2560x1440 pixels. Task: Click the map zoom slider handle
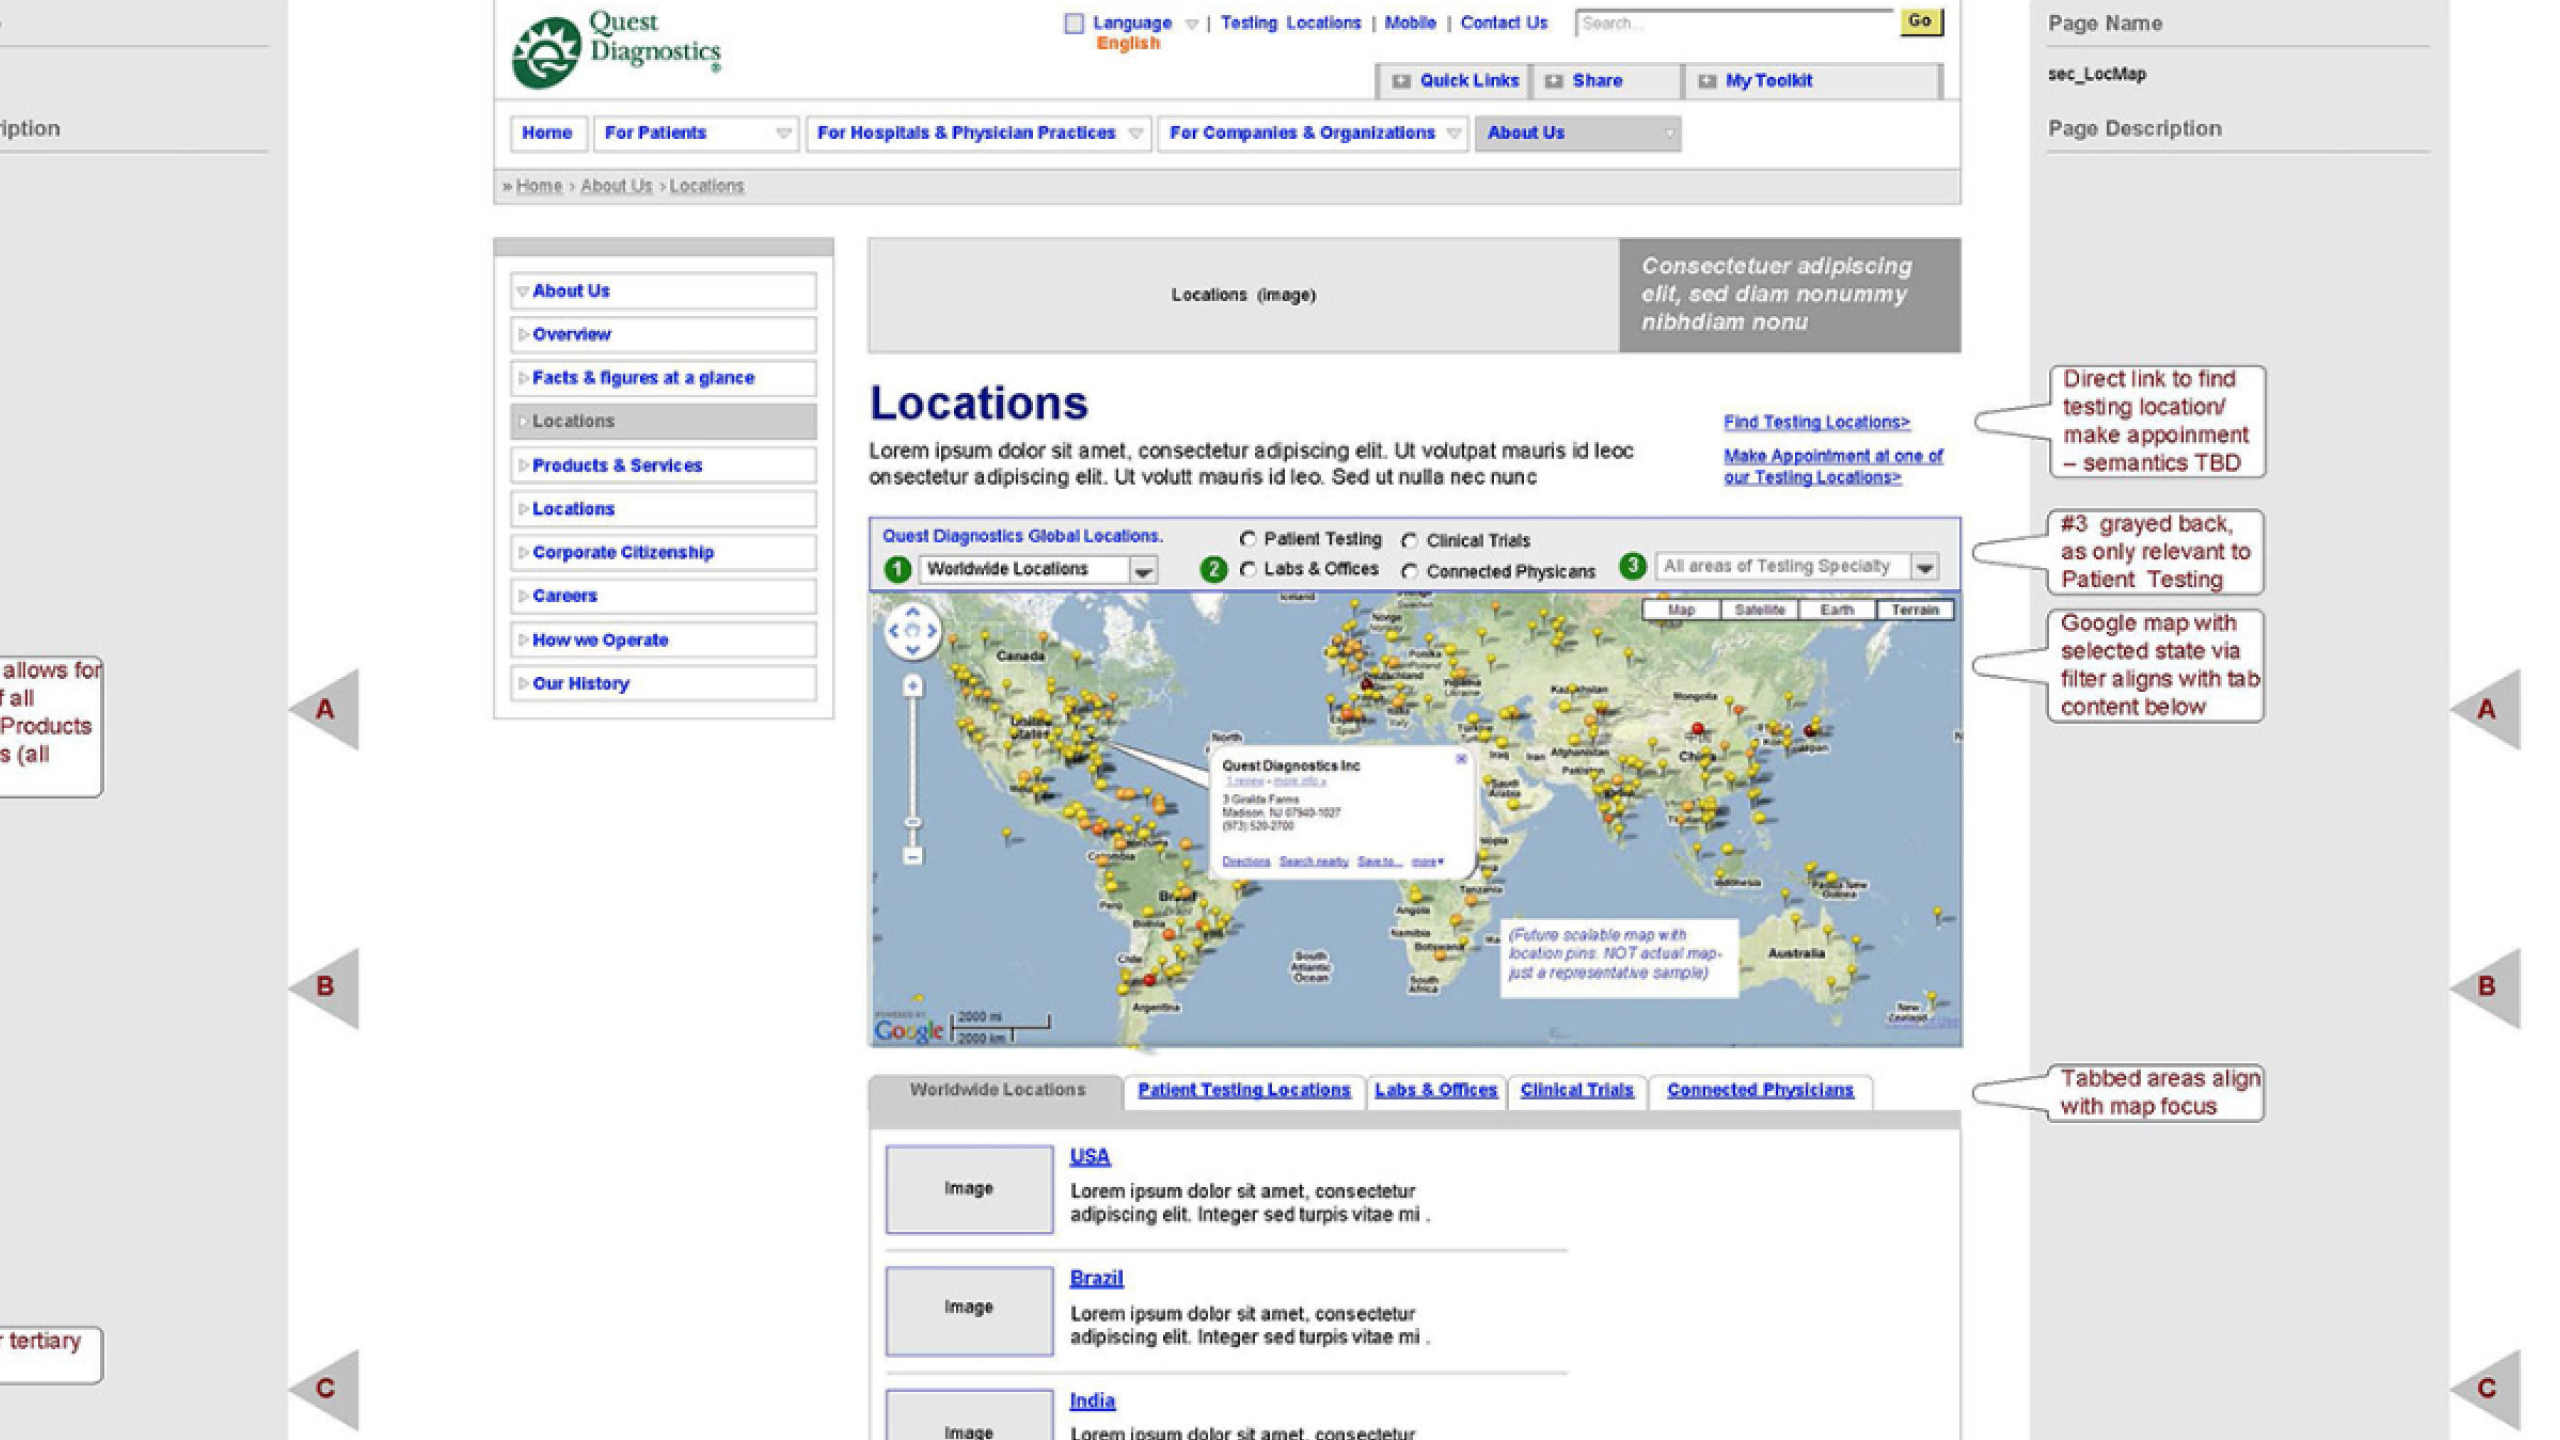[x=912, y=822]
